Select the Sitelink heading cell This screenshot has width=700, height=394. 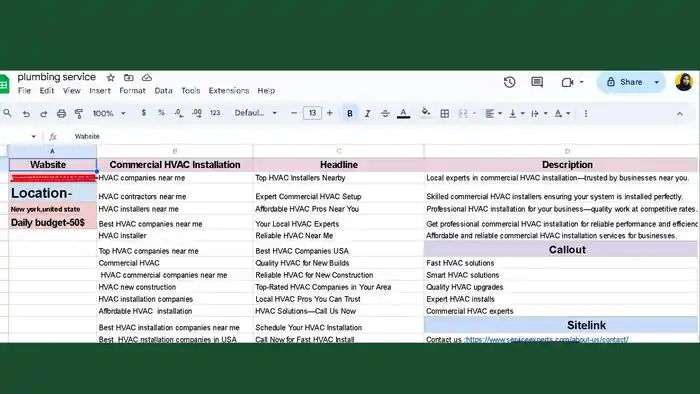(x=561, y=325)
